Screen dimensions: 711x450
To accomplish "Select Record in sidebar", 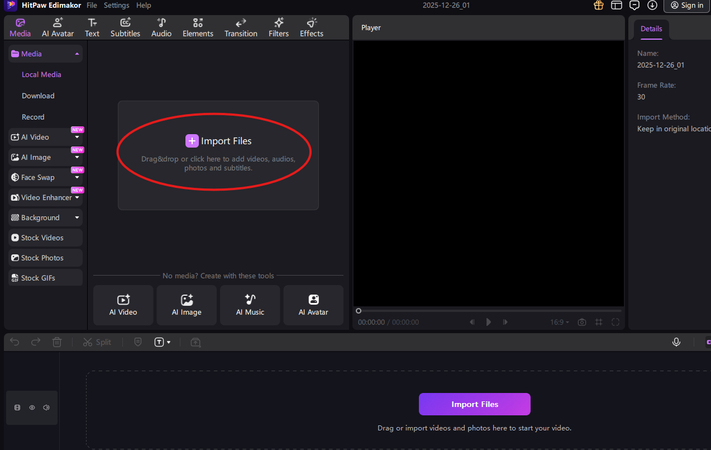I will pyautogui.click(x=33, y=117).
